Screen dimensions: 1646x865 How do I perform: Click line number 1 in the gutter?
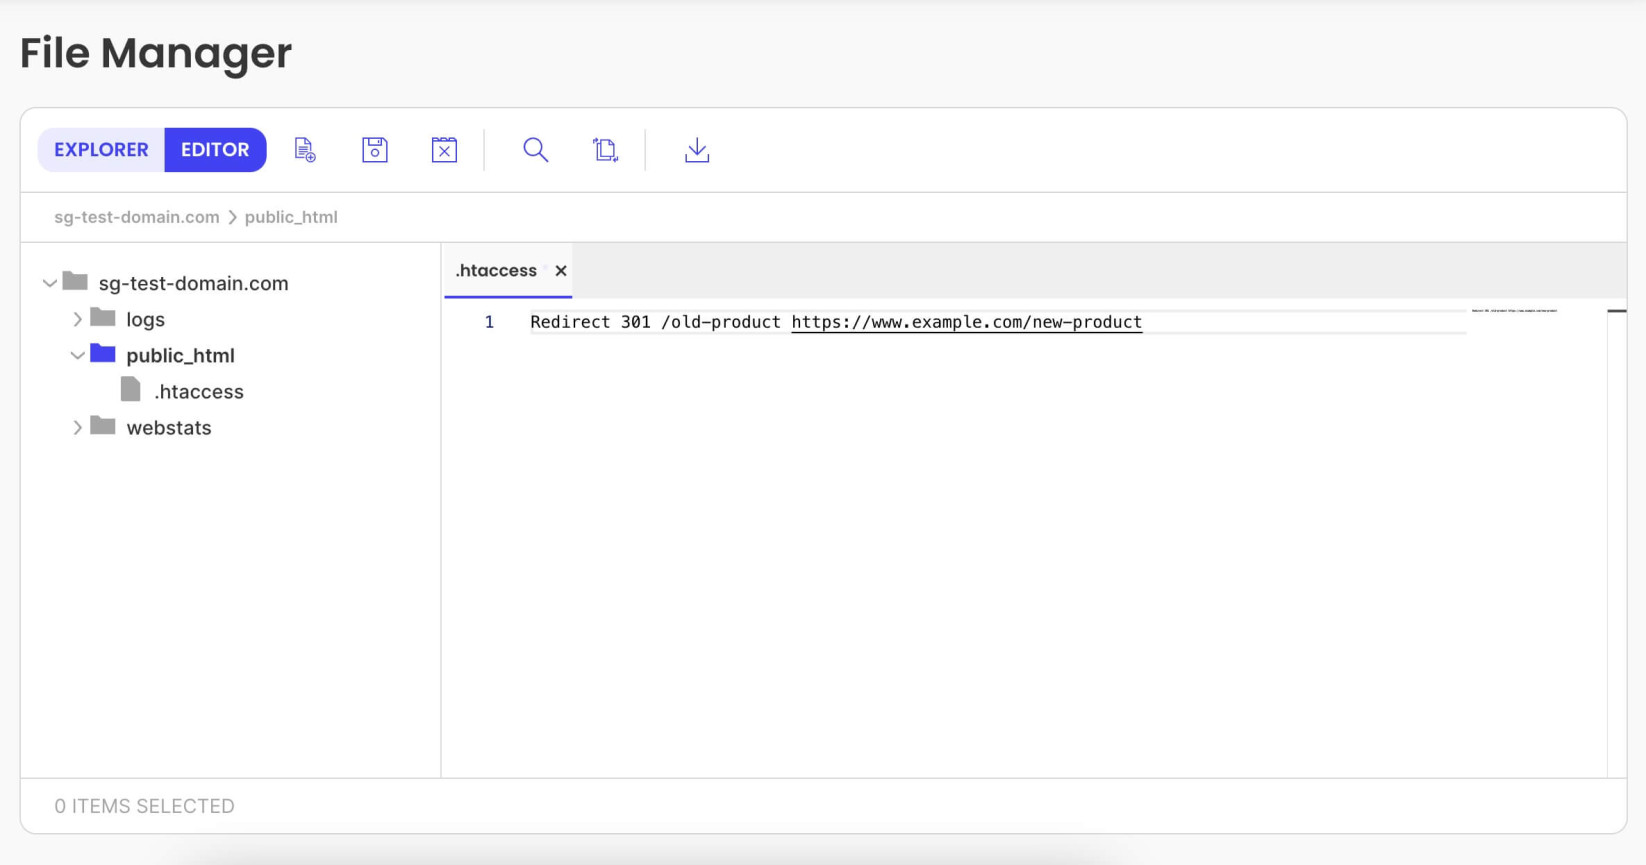tap(489, 322)
